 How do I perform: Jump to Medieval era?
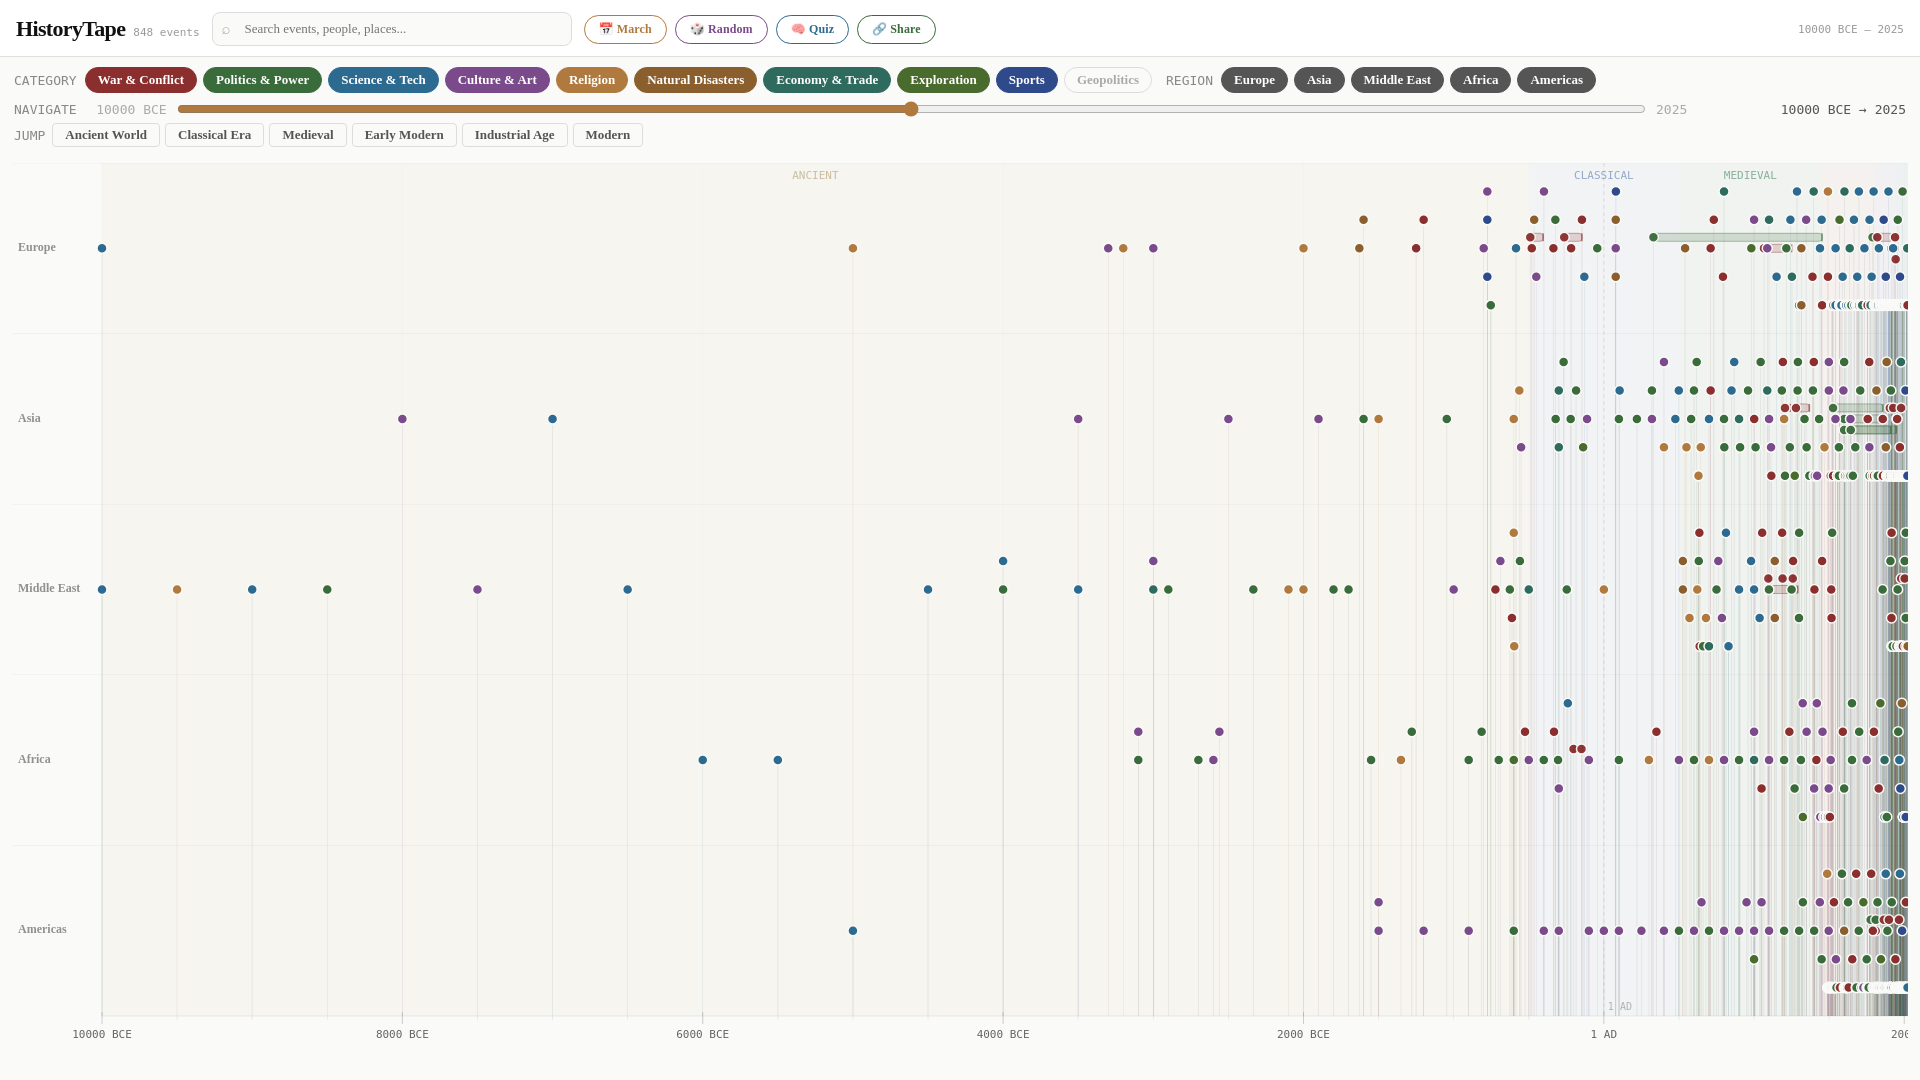(308, 135)
